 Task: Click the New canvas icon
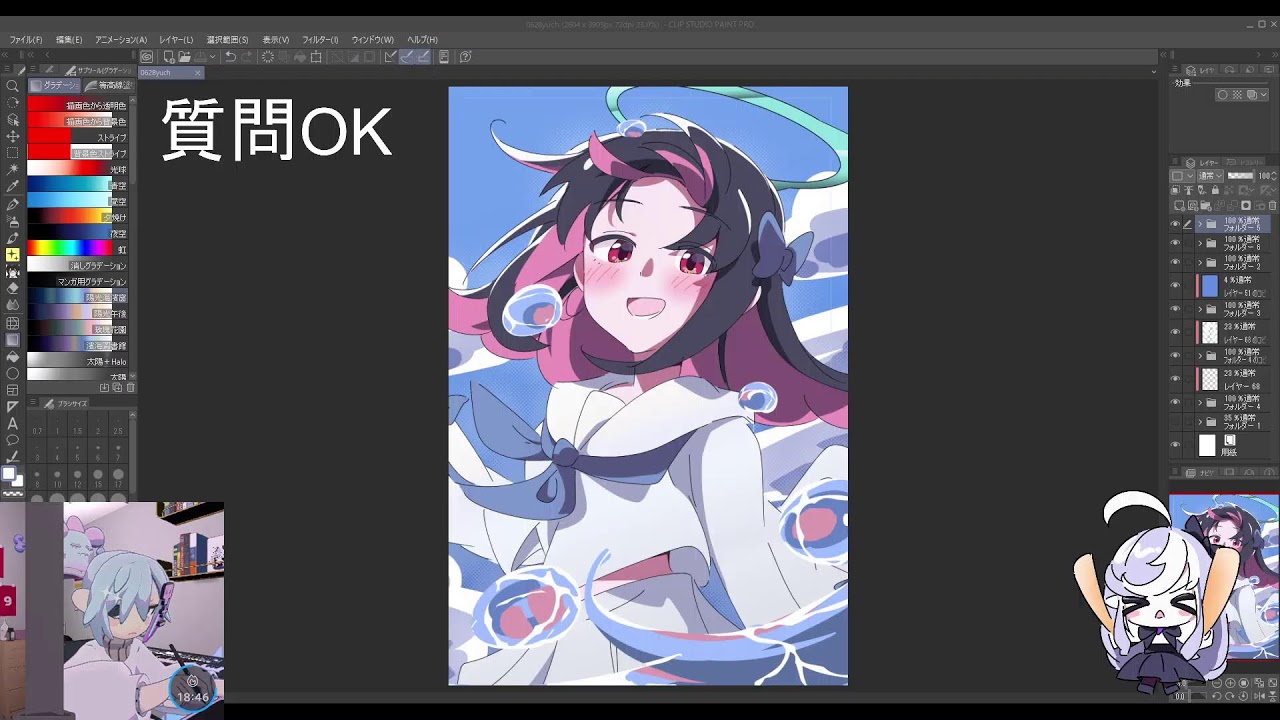click(x=169, y=57)
